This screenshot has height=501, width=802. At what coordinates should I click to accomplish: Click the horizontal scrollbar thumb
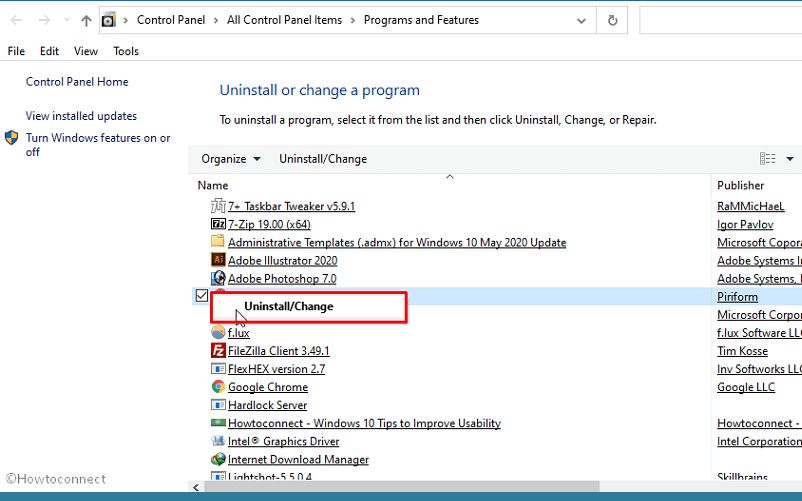401,486
